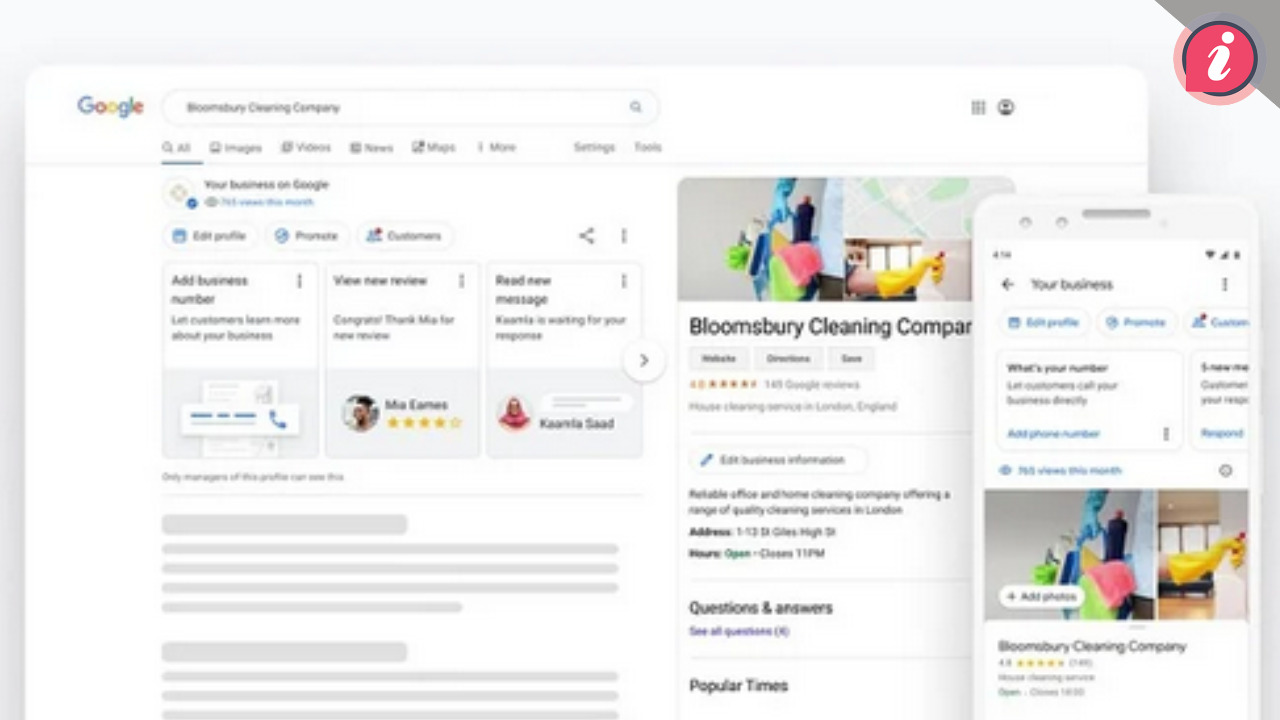The width and height of the screenshot is (1280, 720).
Task: Click the info circle beside phone views count
Action: coord(1226,471)
